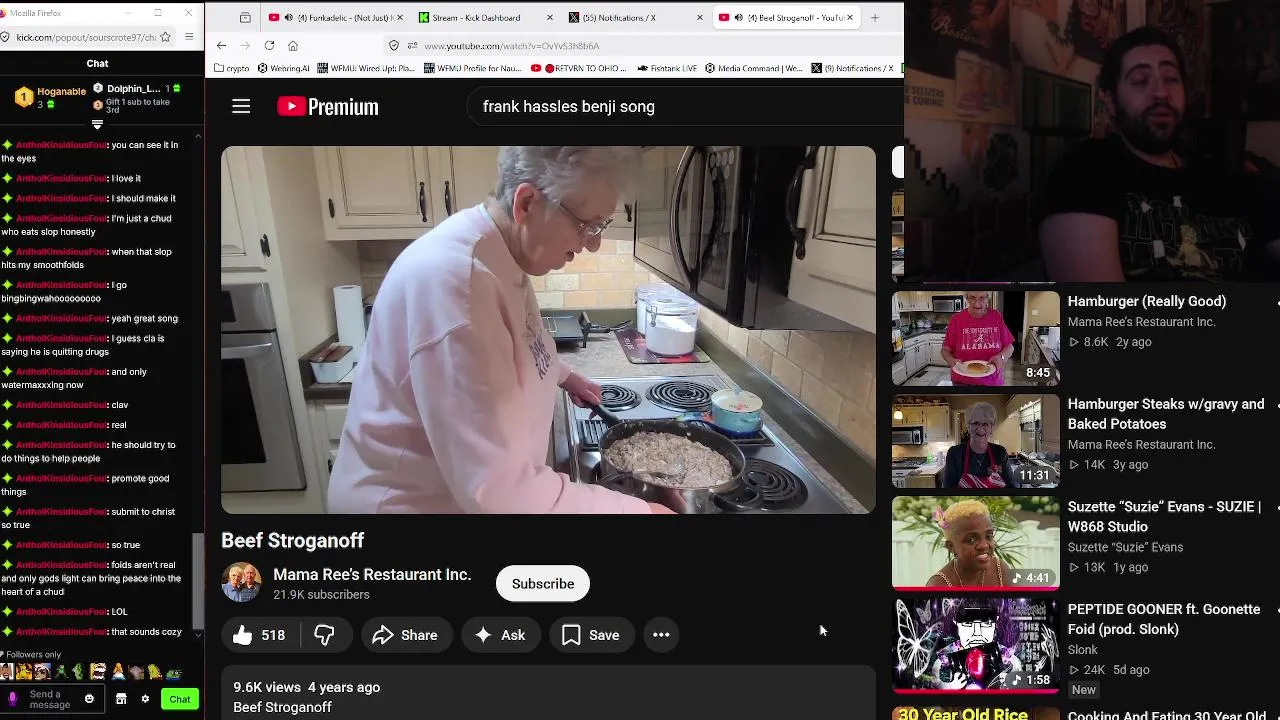
Task: Mute the Funkadelic tab audio icon
Action: [x=289, y=17]
